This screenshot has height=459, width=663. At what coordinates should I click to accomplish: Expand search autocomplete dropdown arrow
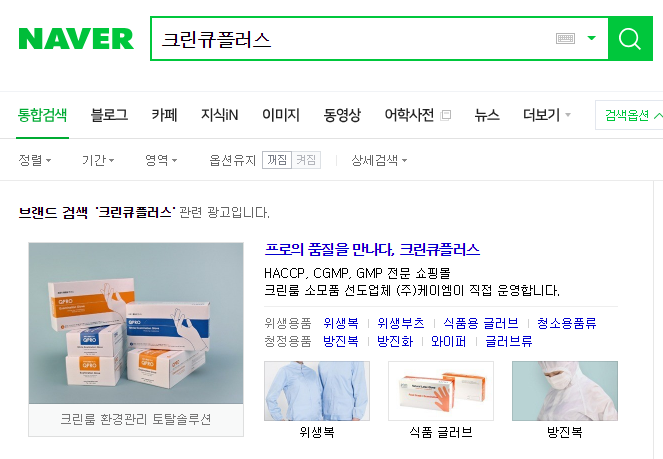[x=592, y=38]
